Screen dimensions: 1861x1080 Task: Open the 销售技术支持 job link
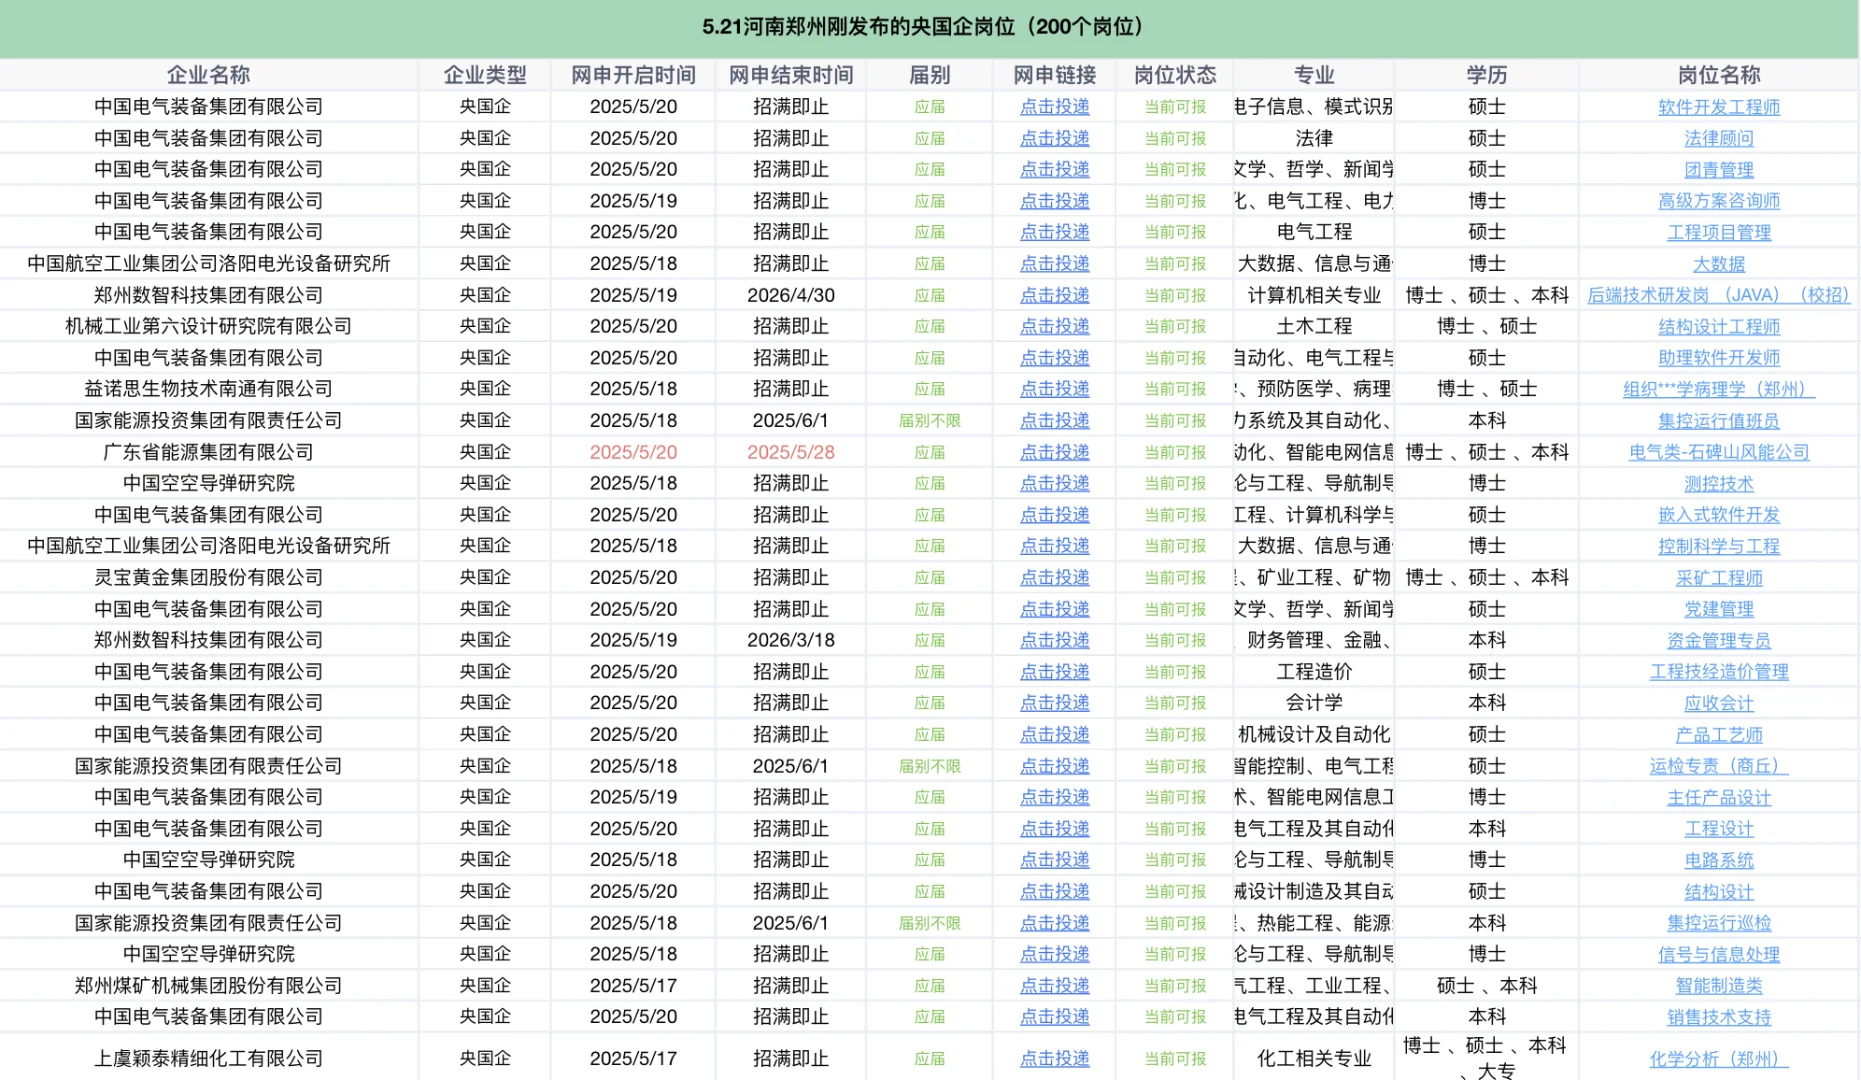point(1718,1017)
